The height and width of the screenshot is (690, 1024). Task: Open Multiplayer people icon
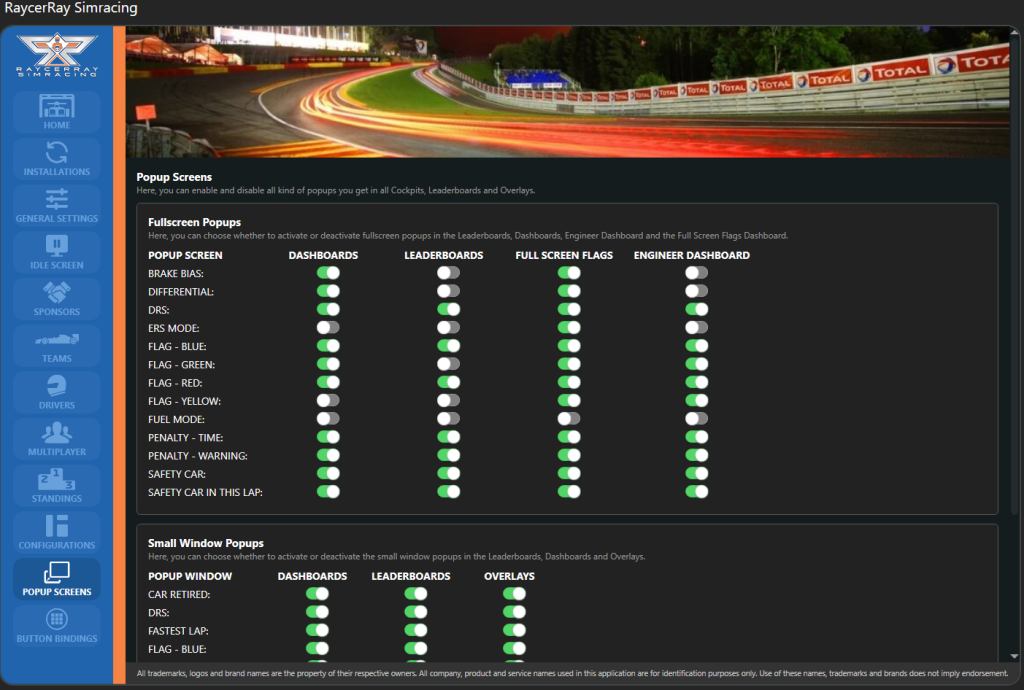(x=57, y=433)
